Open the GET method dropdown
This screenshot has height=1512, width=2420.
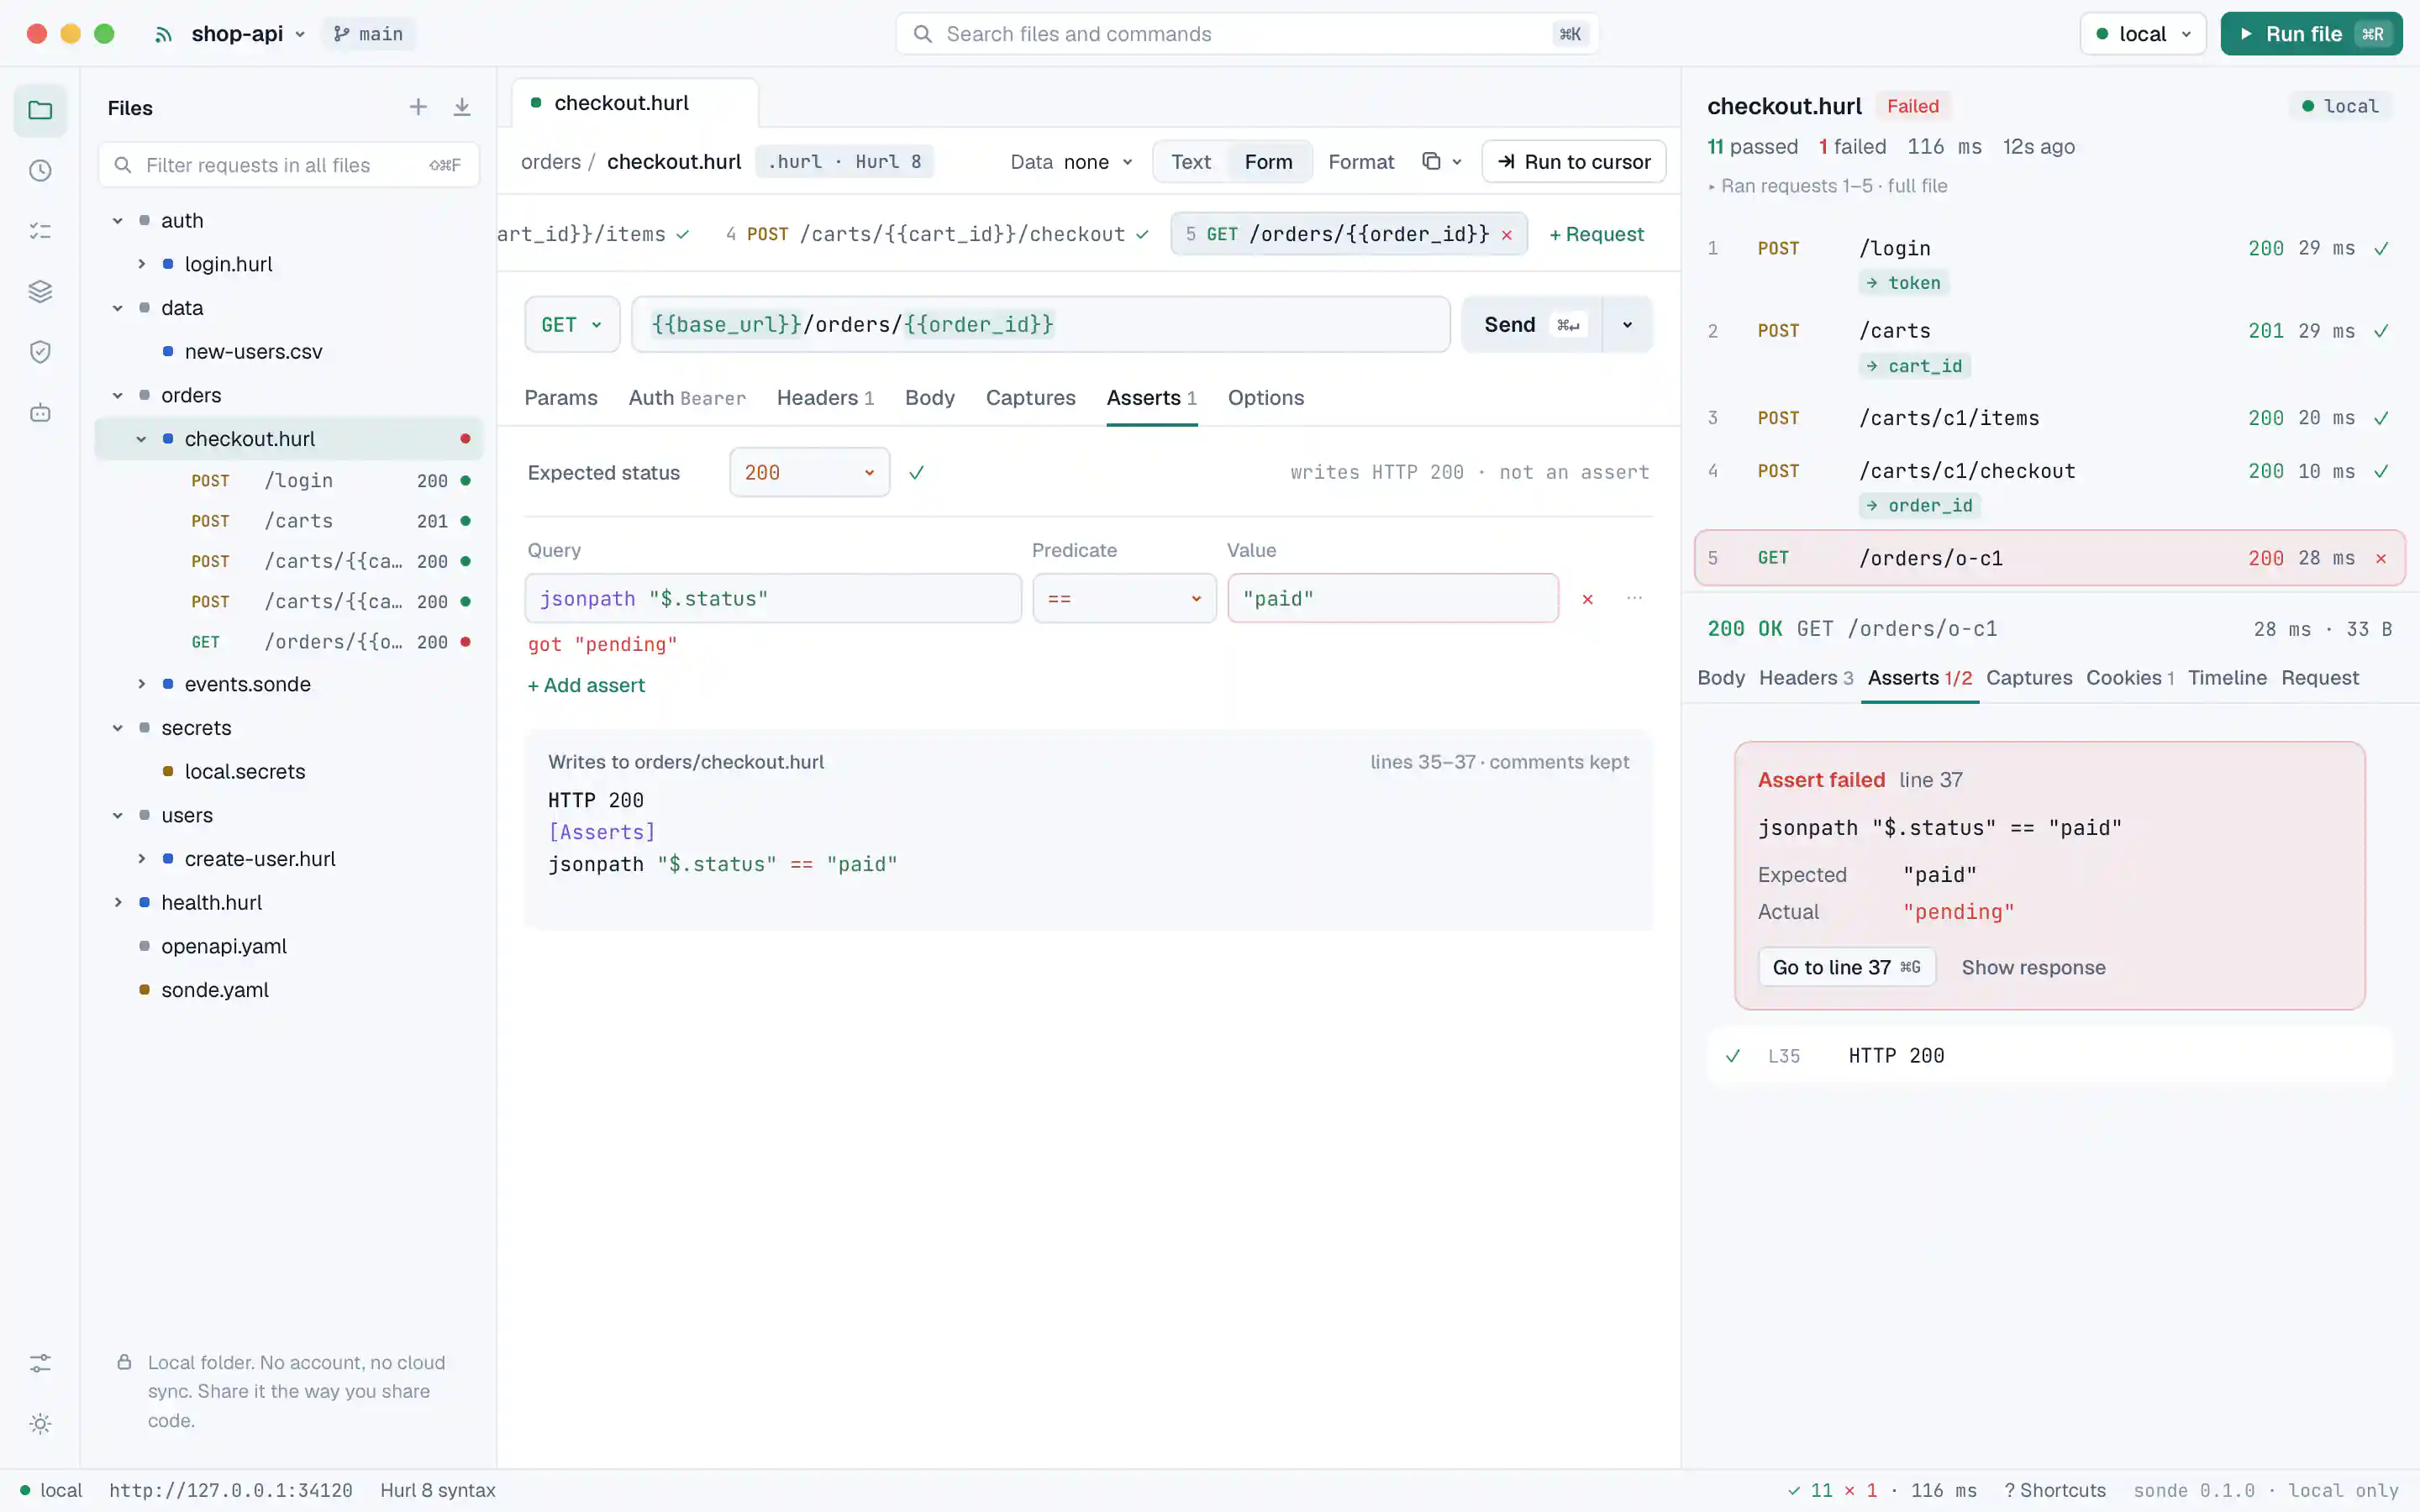coord(572,324)
